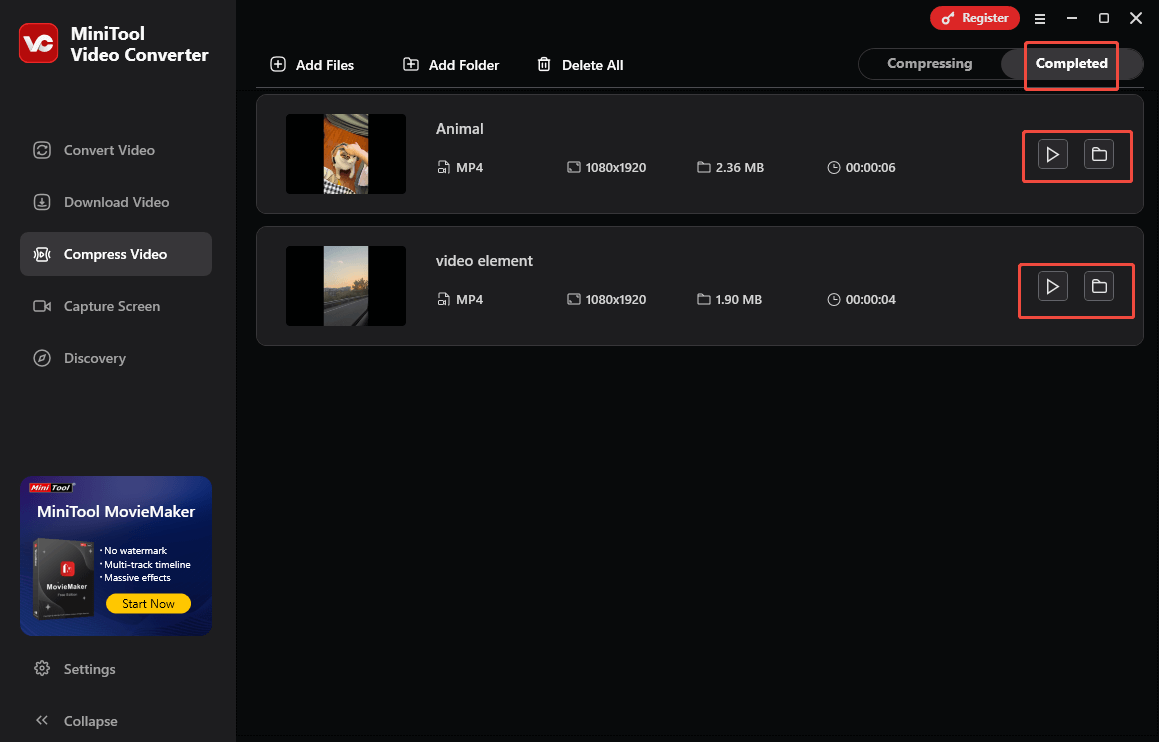
Task: Click the Add Files icon
Action: click(277, 64)
